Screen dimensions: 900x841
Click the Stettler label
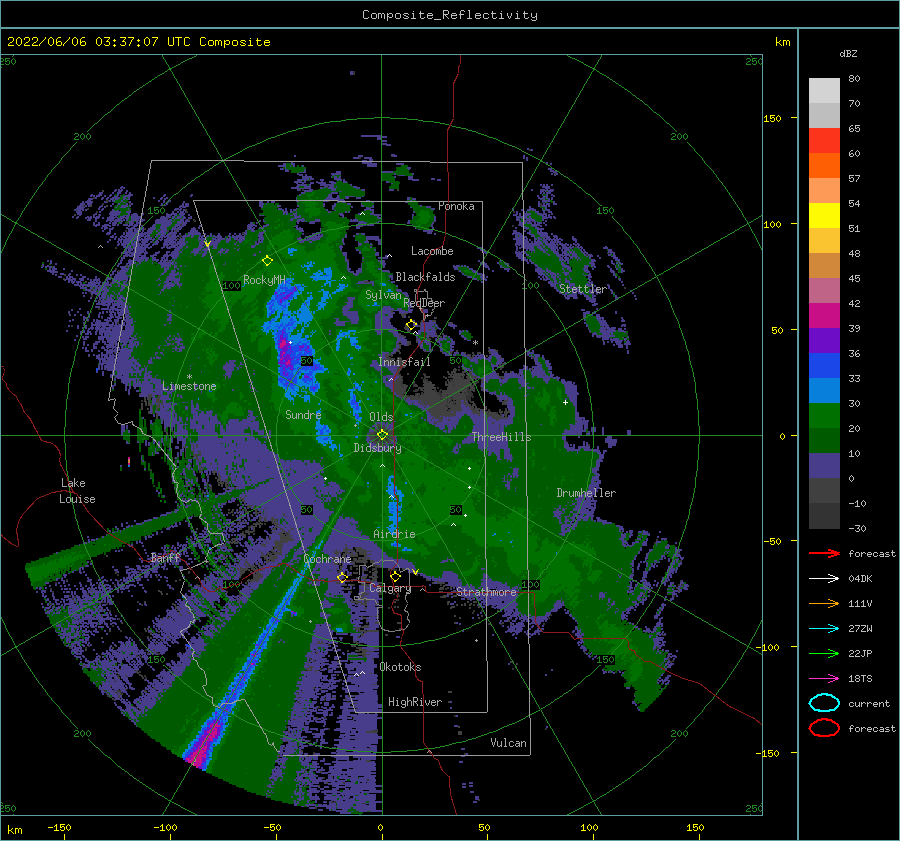[x=583, y=289]
